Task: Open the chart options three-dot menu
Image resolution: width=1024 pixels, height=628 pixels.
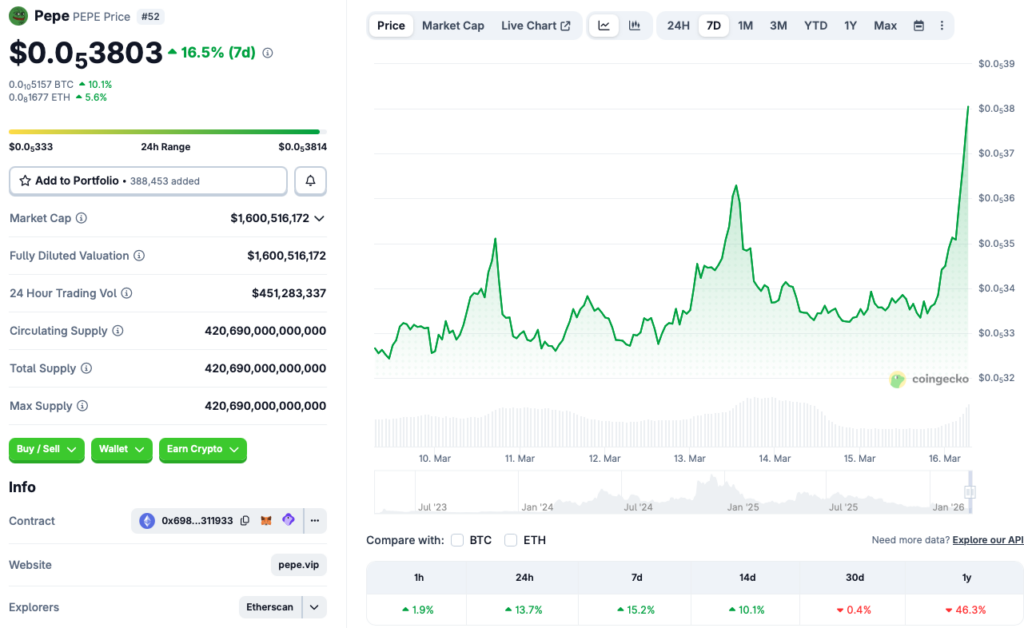Action: pyautogui.click(x=941, y=26)
